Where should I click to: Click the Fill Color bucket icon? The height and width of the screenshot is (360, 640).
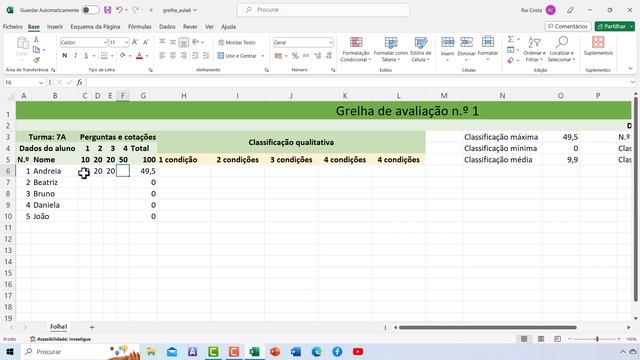pos(122,56)
